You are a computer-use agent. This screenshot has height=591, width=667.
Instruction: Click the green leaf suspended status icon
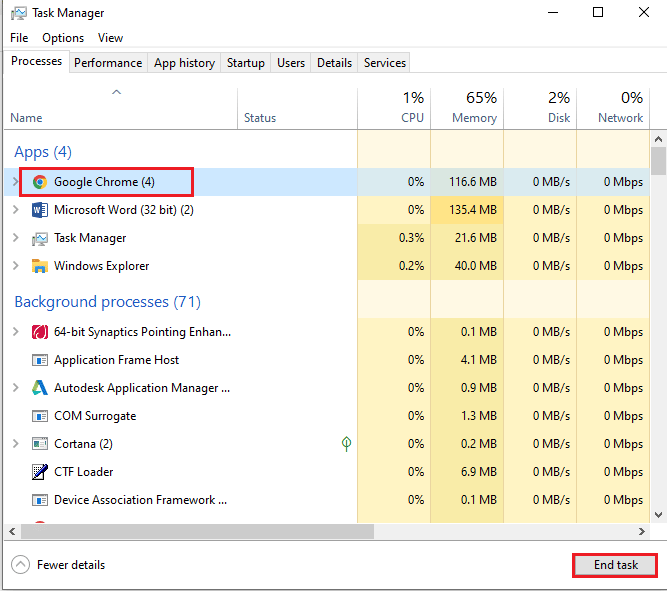point(346,444)
